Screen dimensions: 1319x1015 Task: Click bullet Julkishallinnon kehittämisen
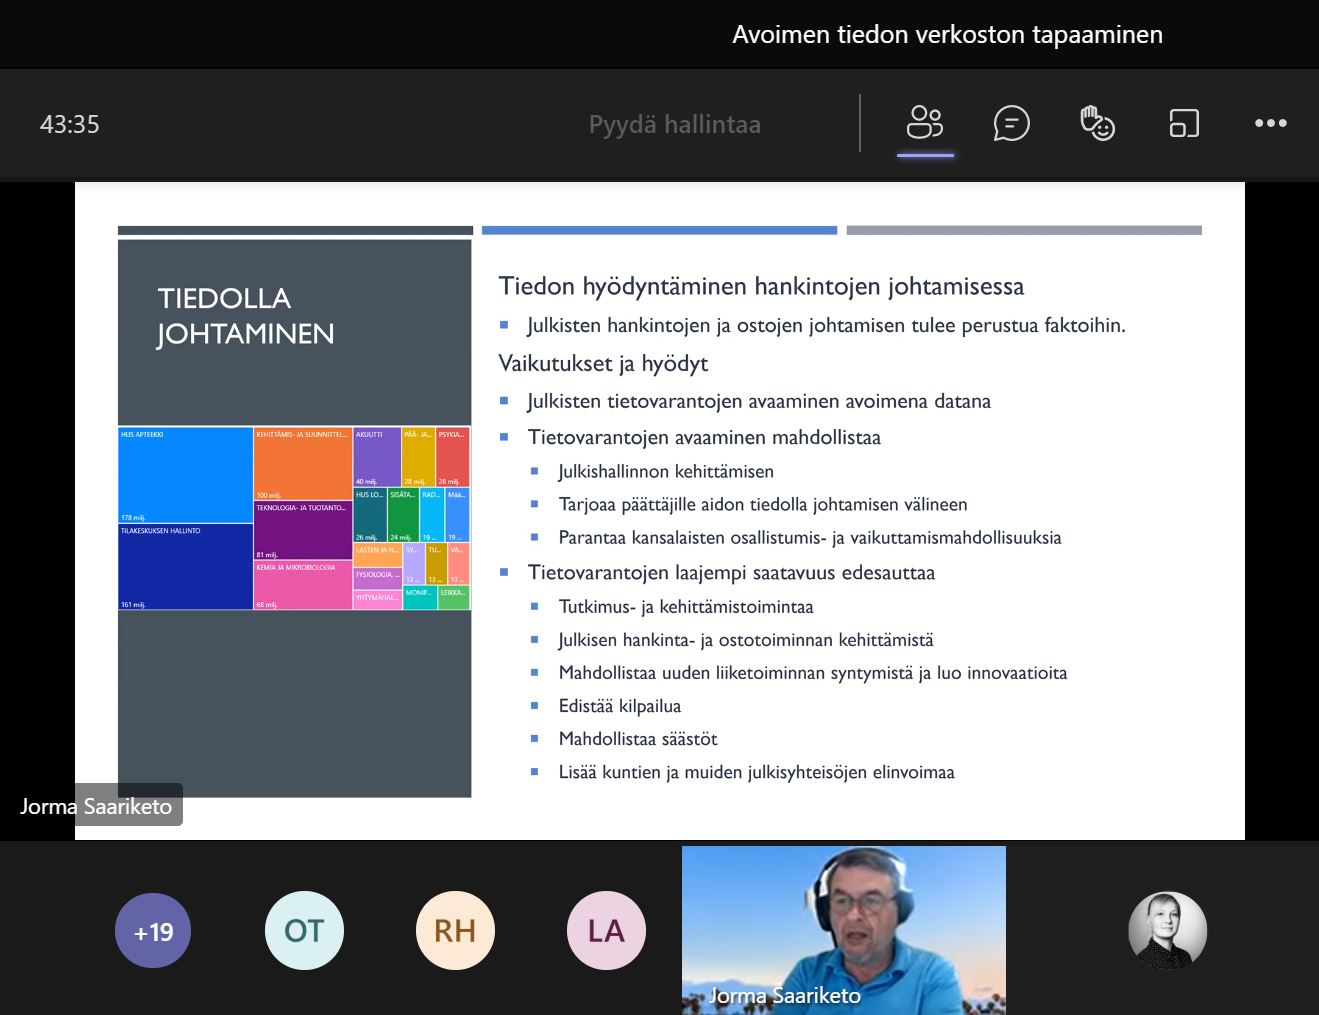[666, 471]
